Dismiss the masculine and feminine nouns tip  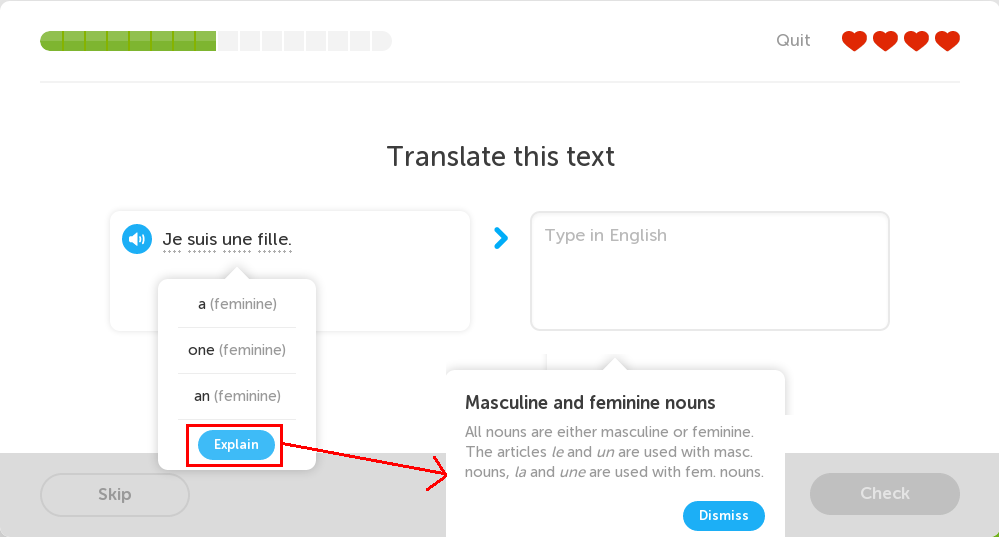(x=723, y=515)
